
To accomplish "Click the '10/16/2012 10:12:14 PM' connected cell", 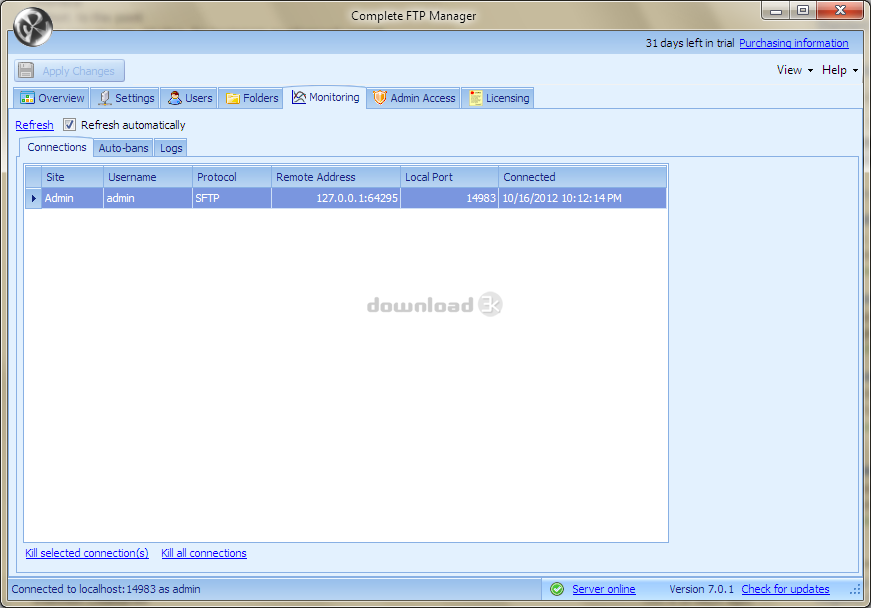I will point(583,198).
